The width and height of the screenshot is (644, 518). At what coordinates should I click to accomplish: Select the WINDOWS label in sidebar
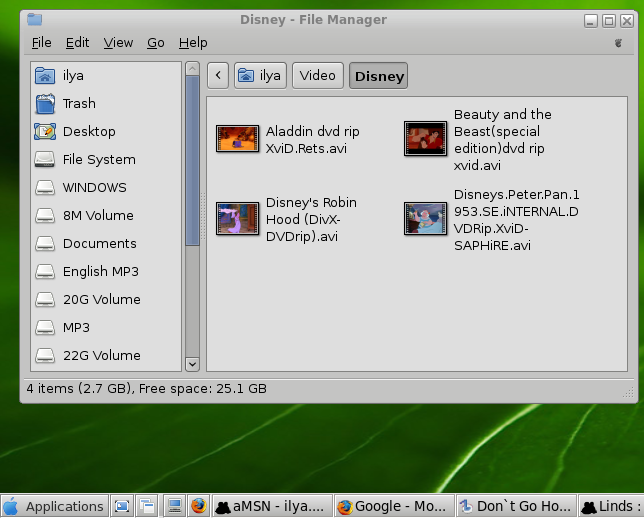pos(94,187)
